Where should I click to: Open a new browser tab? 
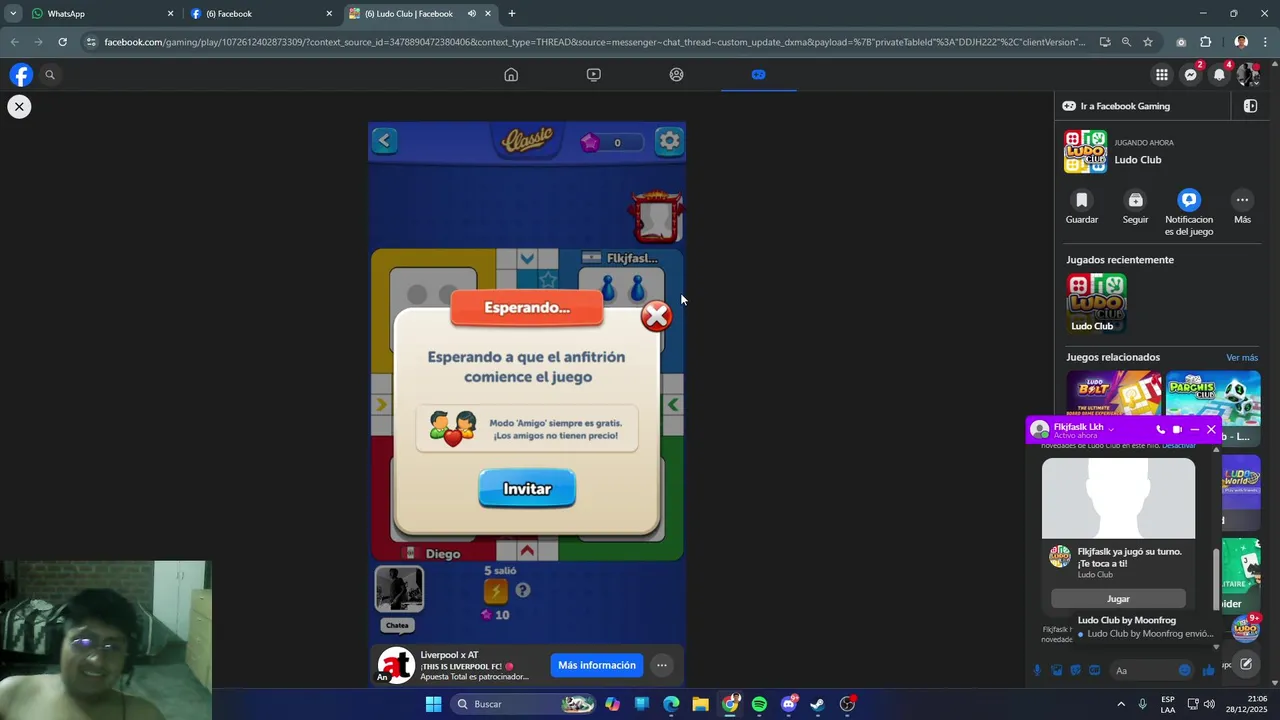512,14
